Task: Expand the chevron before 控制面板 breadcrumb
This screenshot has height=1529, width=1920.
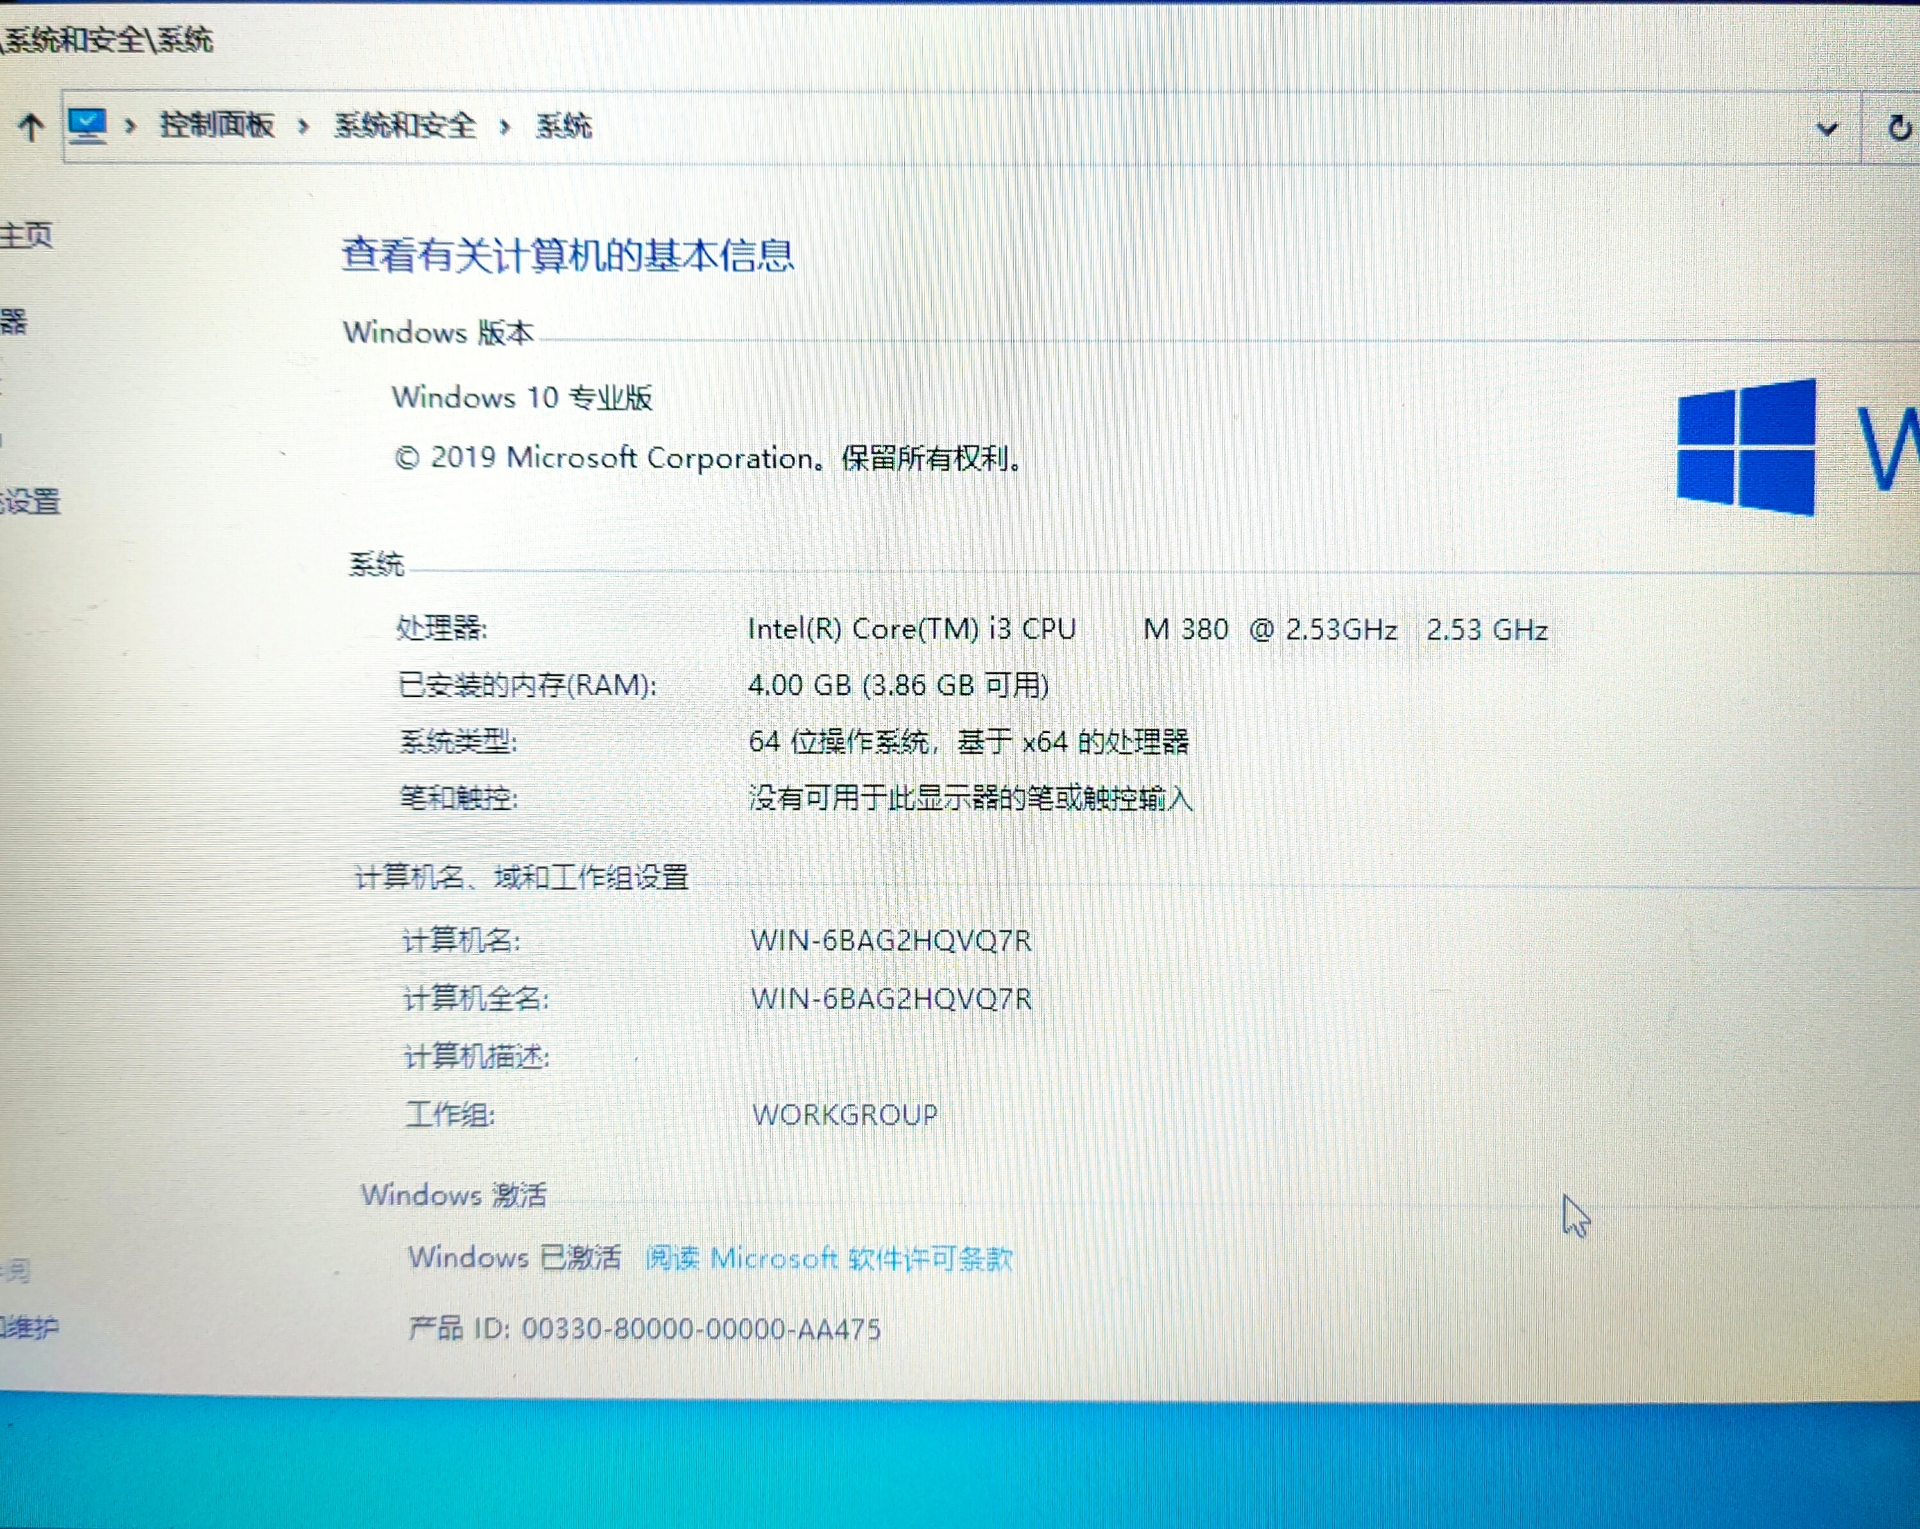Action: point(130,126)
